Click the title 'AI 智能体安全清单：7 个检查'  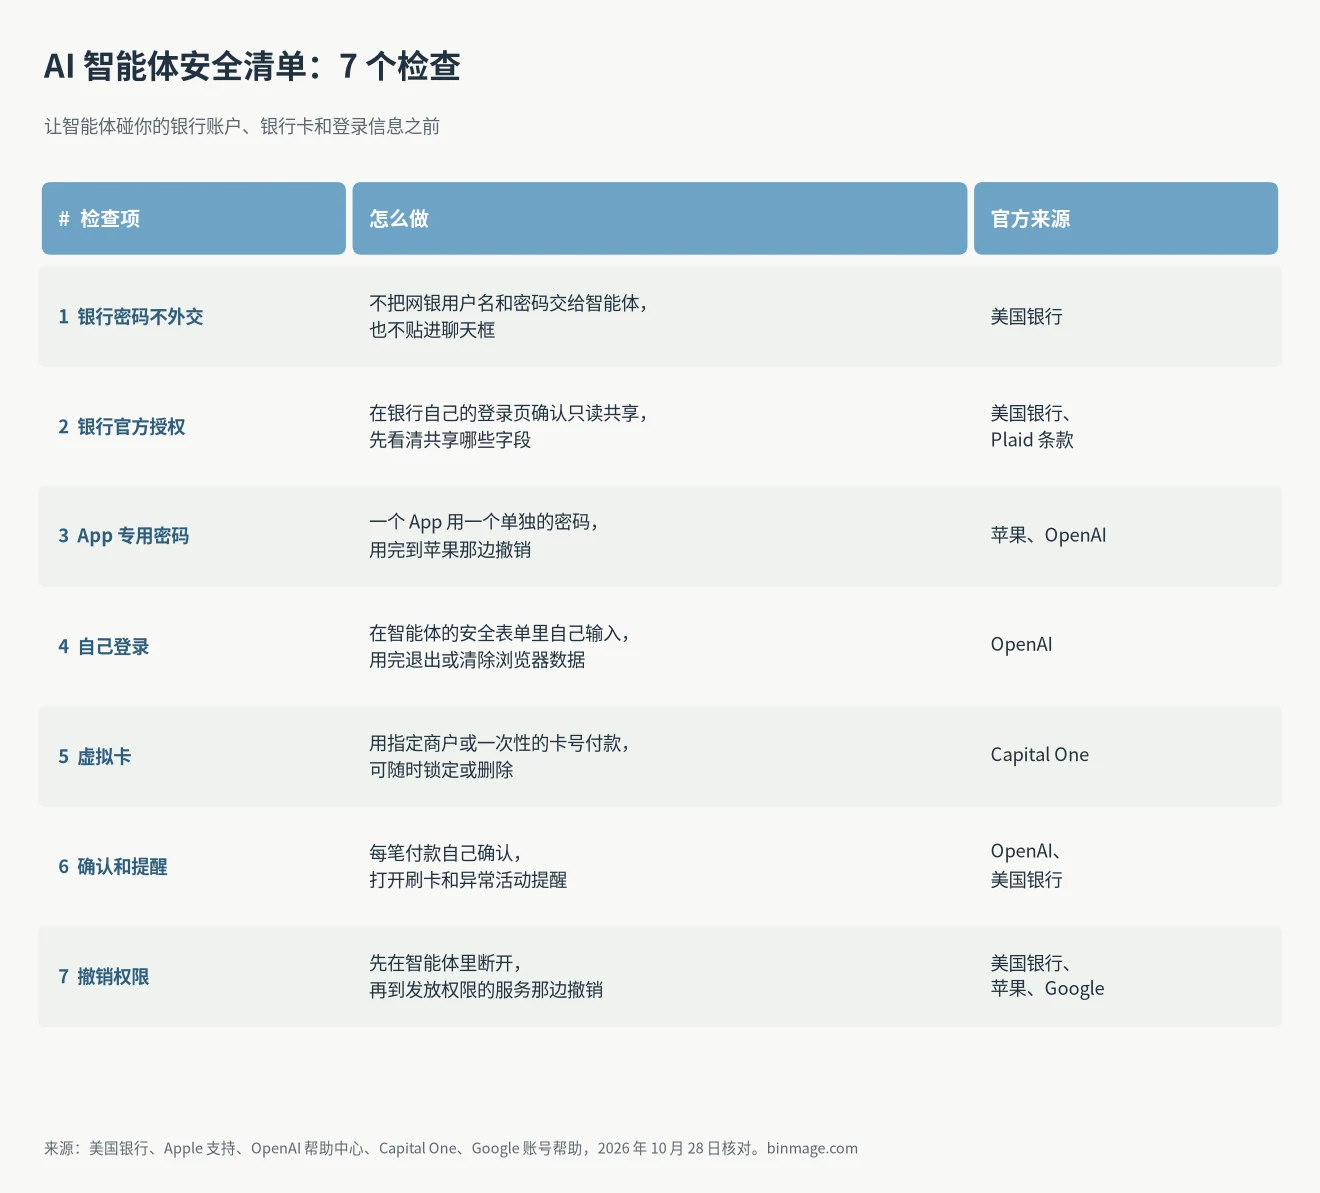(x=252, y=66)
